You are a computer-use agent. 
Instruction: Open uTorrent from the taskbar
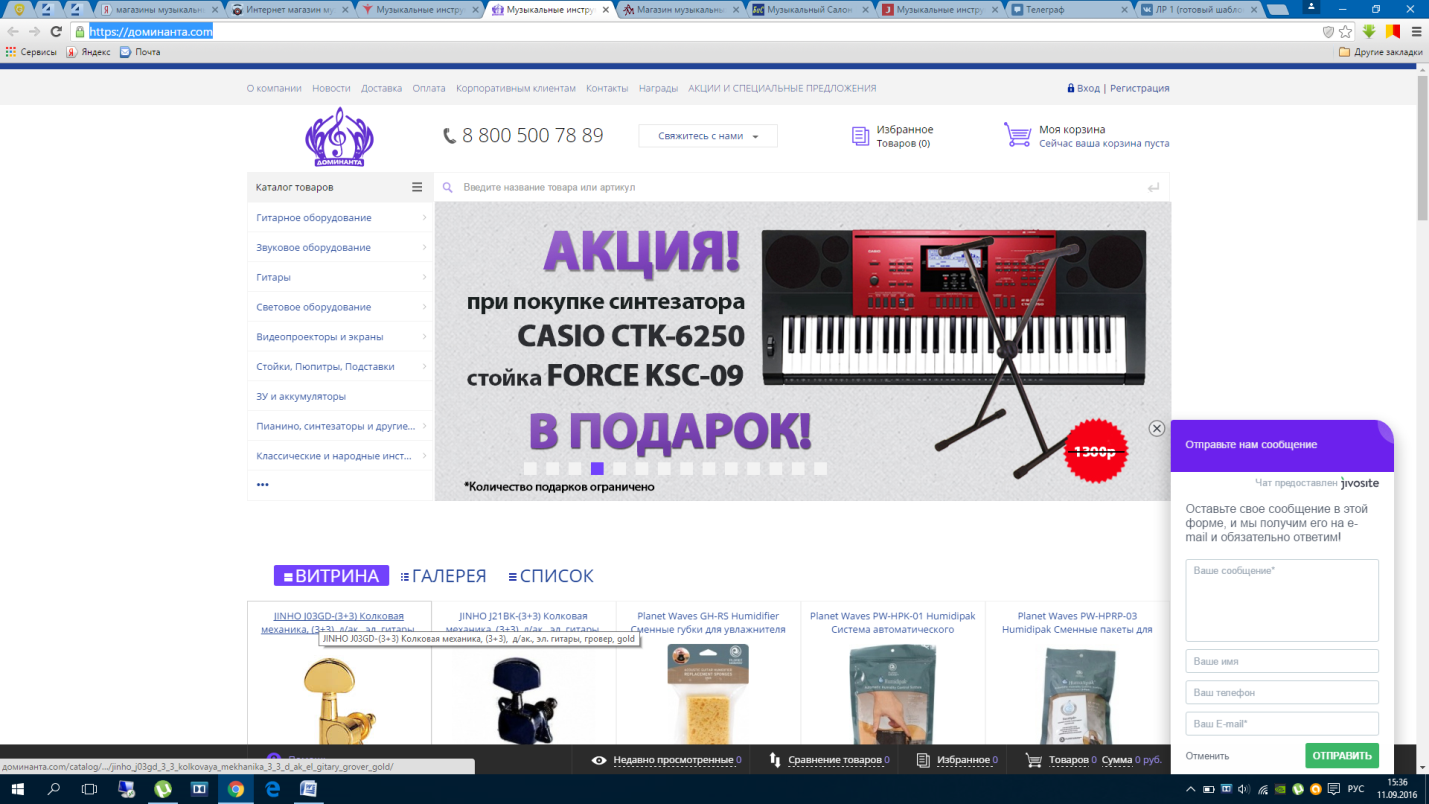coord(162,789)
